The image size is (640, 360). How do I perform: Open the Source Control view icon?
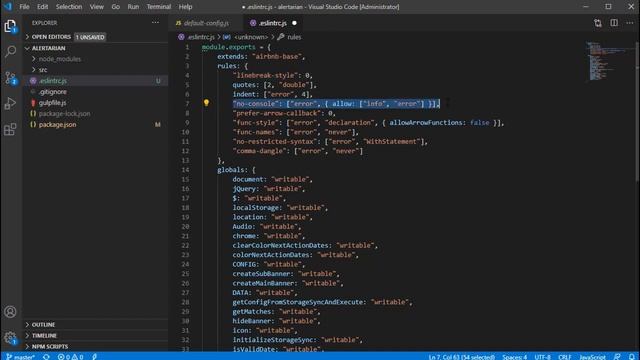coord(10,78)
